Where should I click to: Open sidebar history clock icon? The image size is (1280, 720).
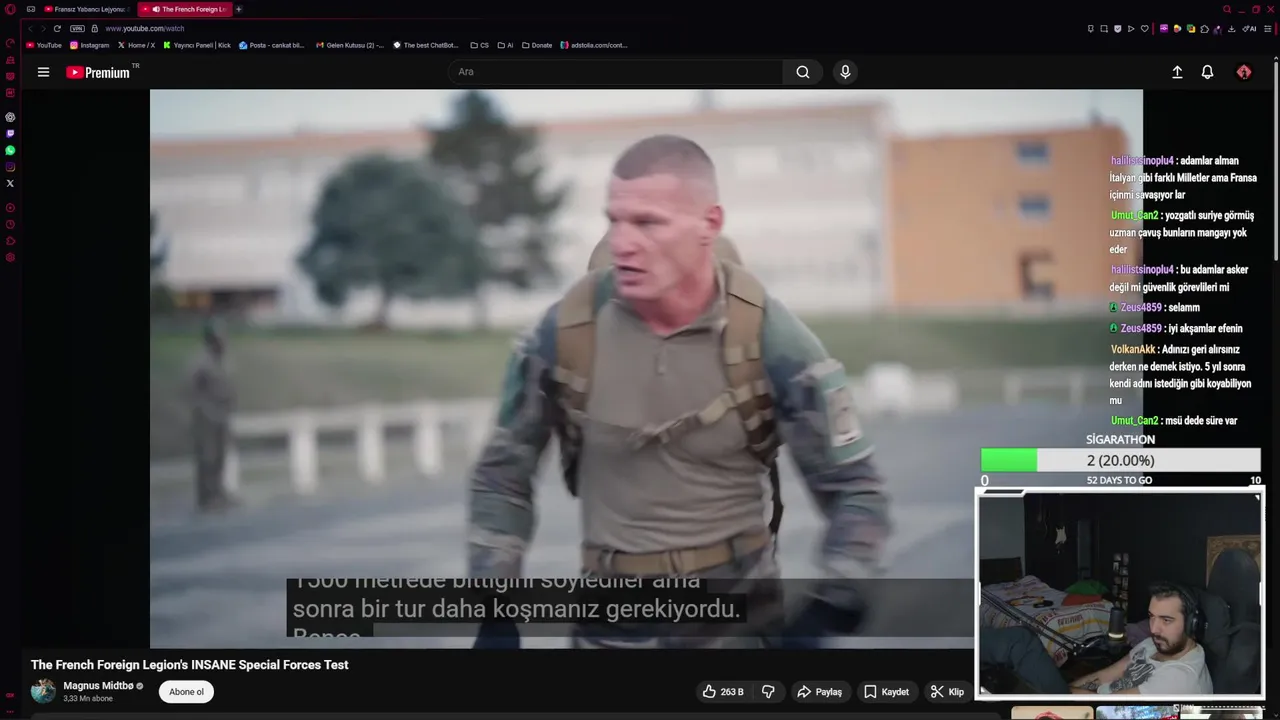[x=10, y=224]
